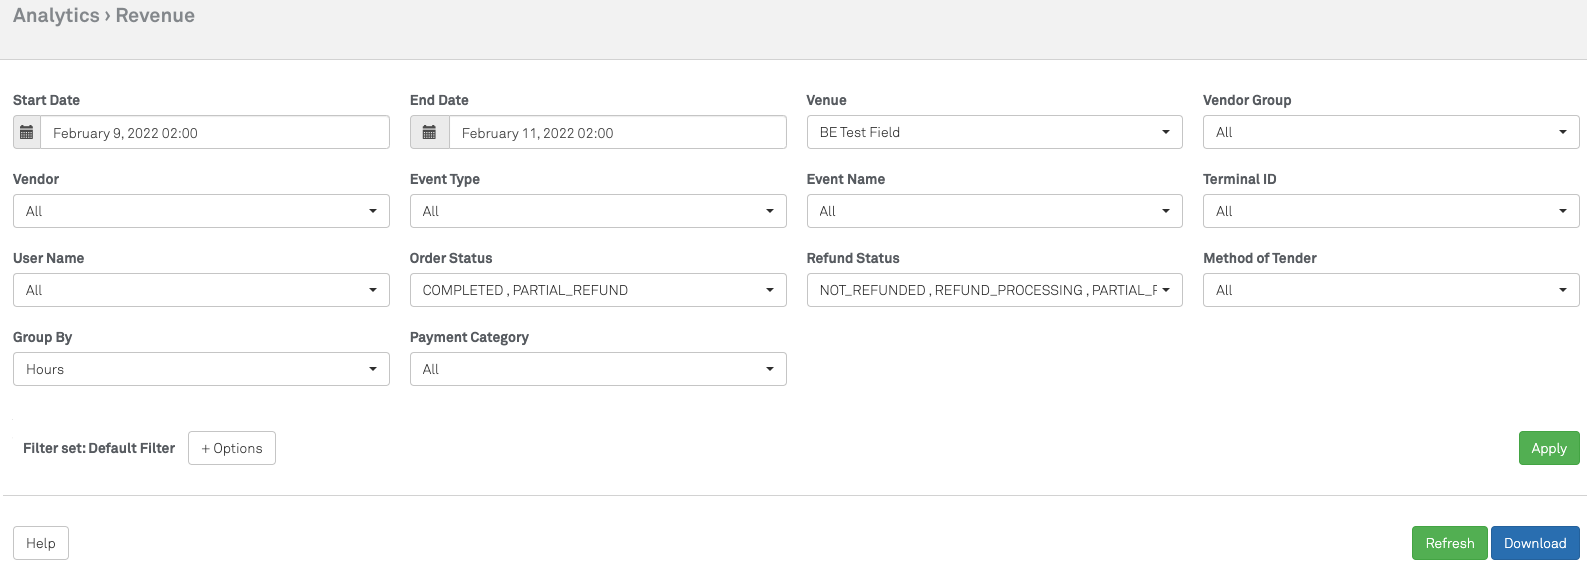Open the User Name dropdown
Viewport: 1587px width, 576px height.
click(x=201, y=290)
